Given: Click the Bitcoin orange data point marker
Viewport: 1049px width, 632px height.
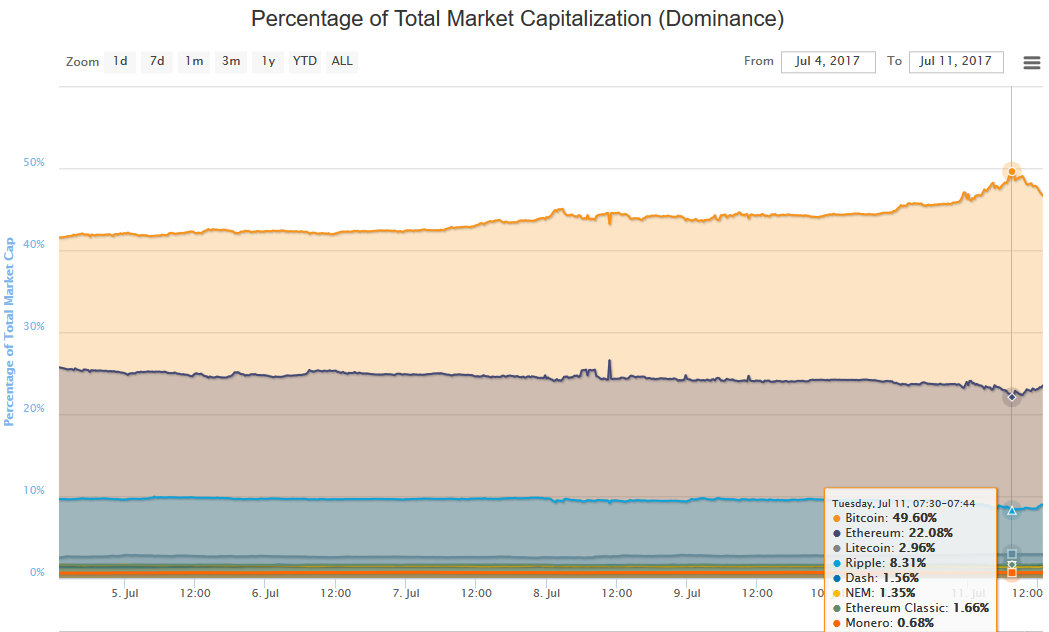Looking at the screenshot, I should [1012, 172].
